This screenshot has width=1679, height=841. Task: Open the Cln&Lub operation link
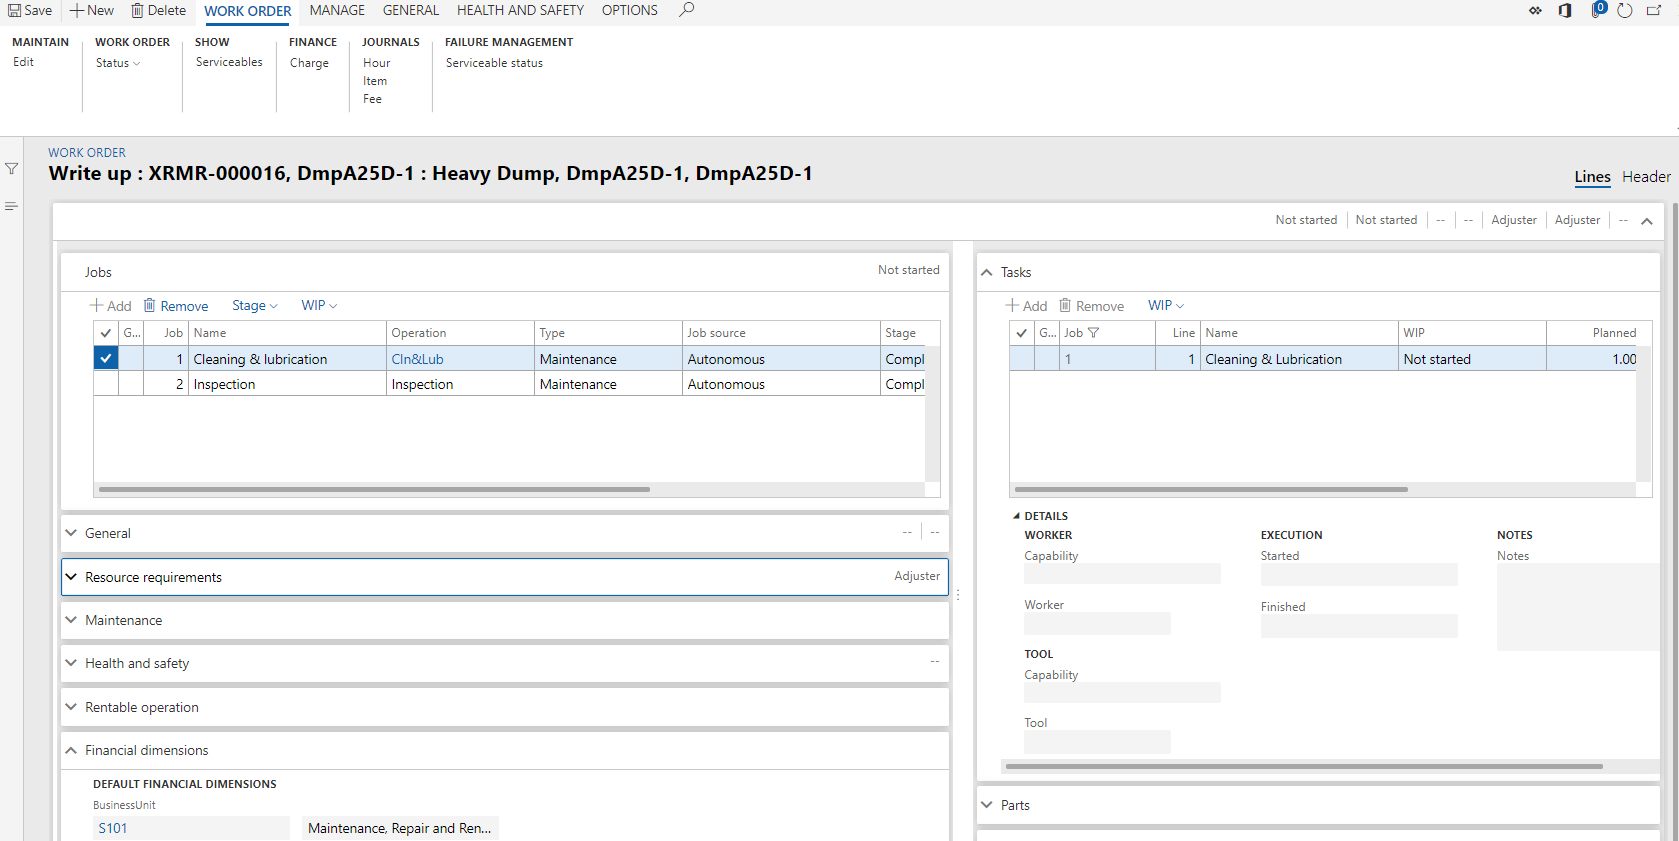pyautogui.click(x=417, y=359)
